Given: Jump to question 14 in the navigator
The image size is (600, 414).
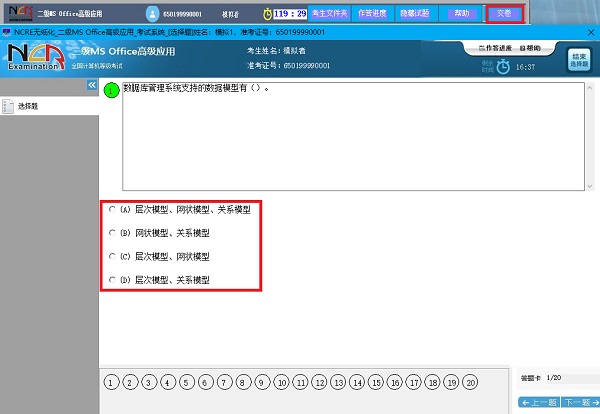Looking at the screenshot, I should (357, 382).
